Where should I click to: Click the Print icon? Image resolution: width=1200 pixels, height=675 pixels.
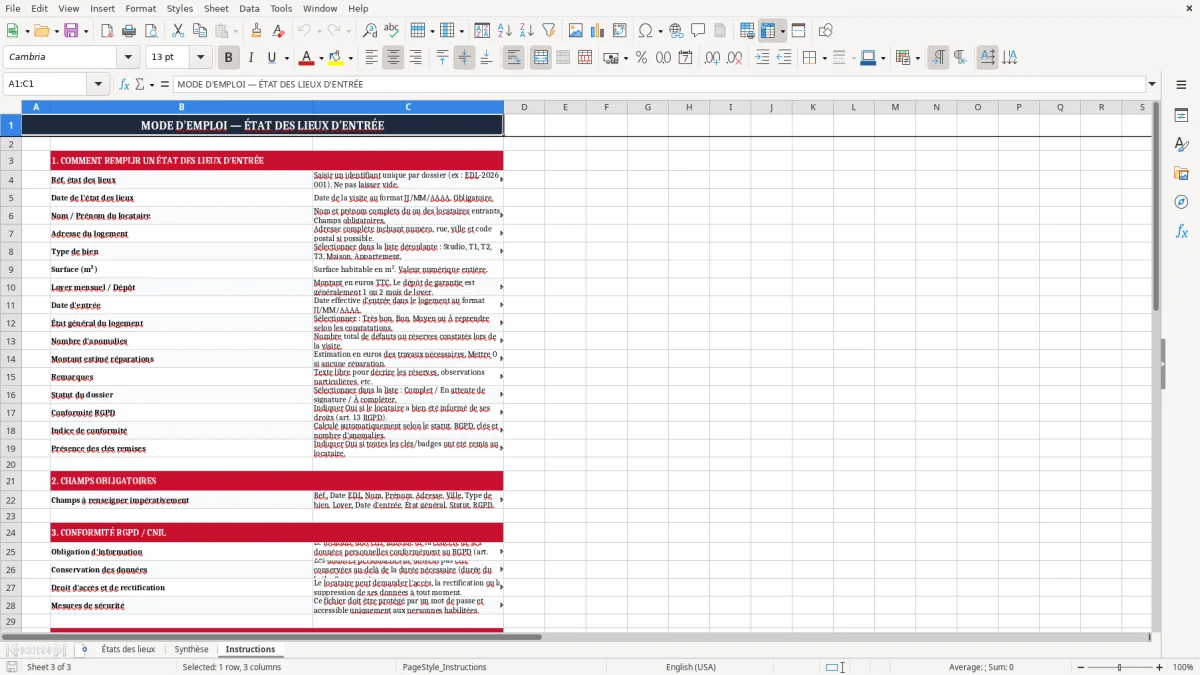[x=128, y=31]
